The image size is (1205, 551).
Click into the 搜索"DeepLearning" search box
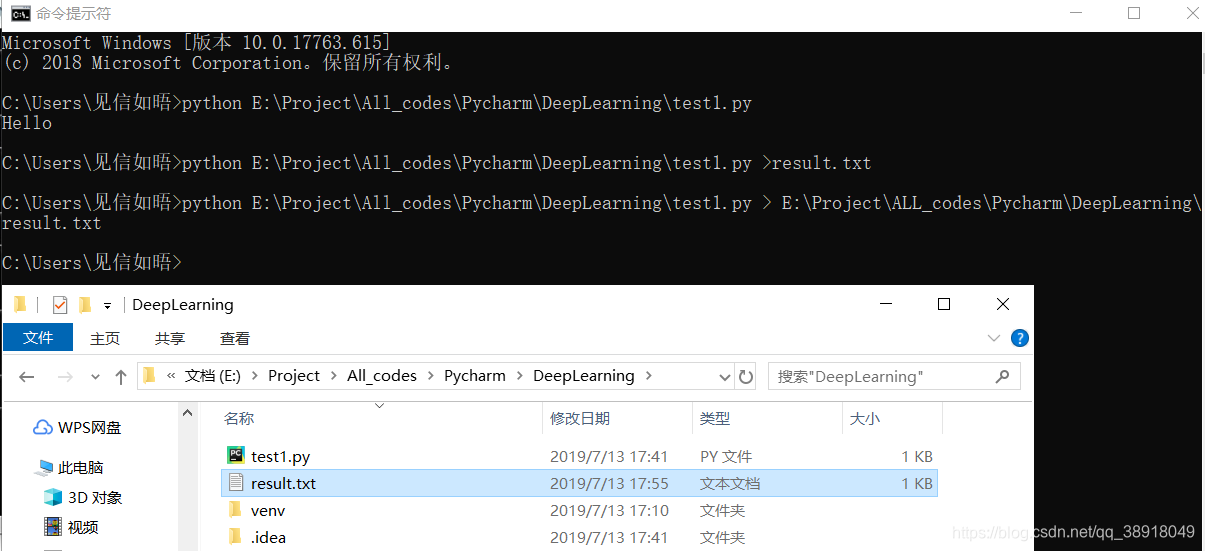point(894,377)
